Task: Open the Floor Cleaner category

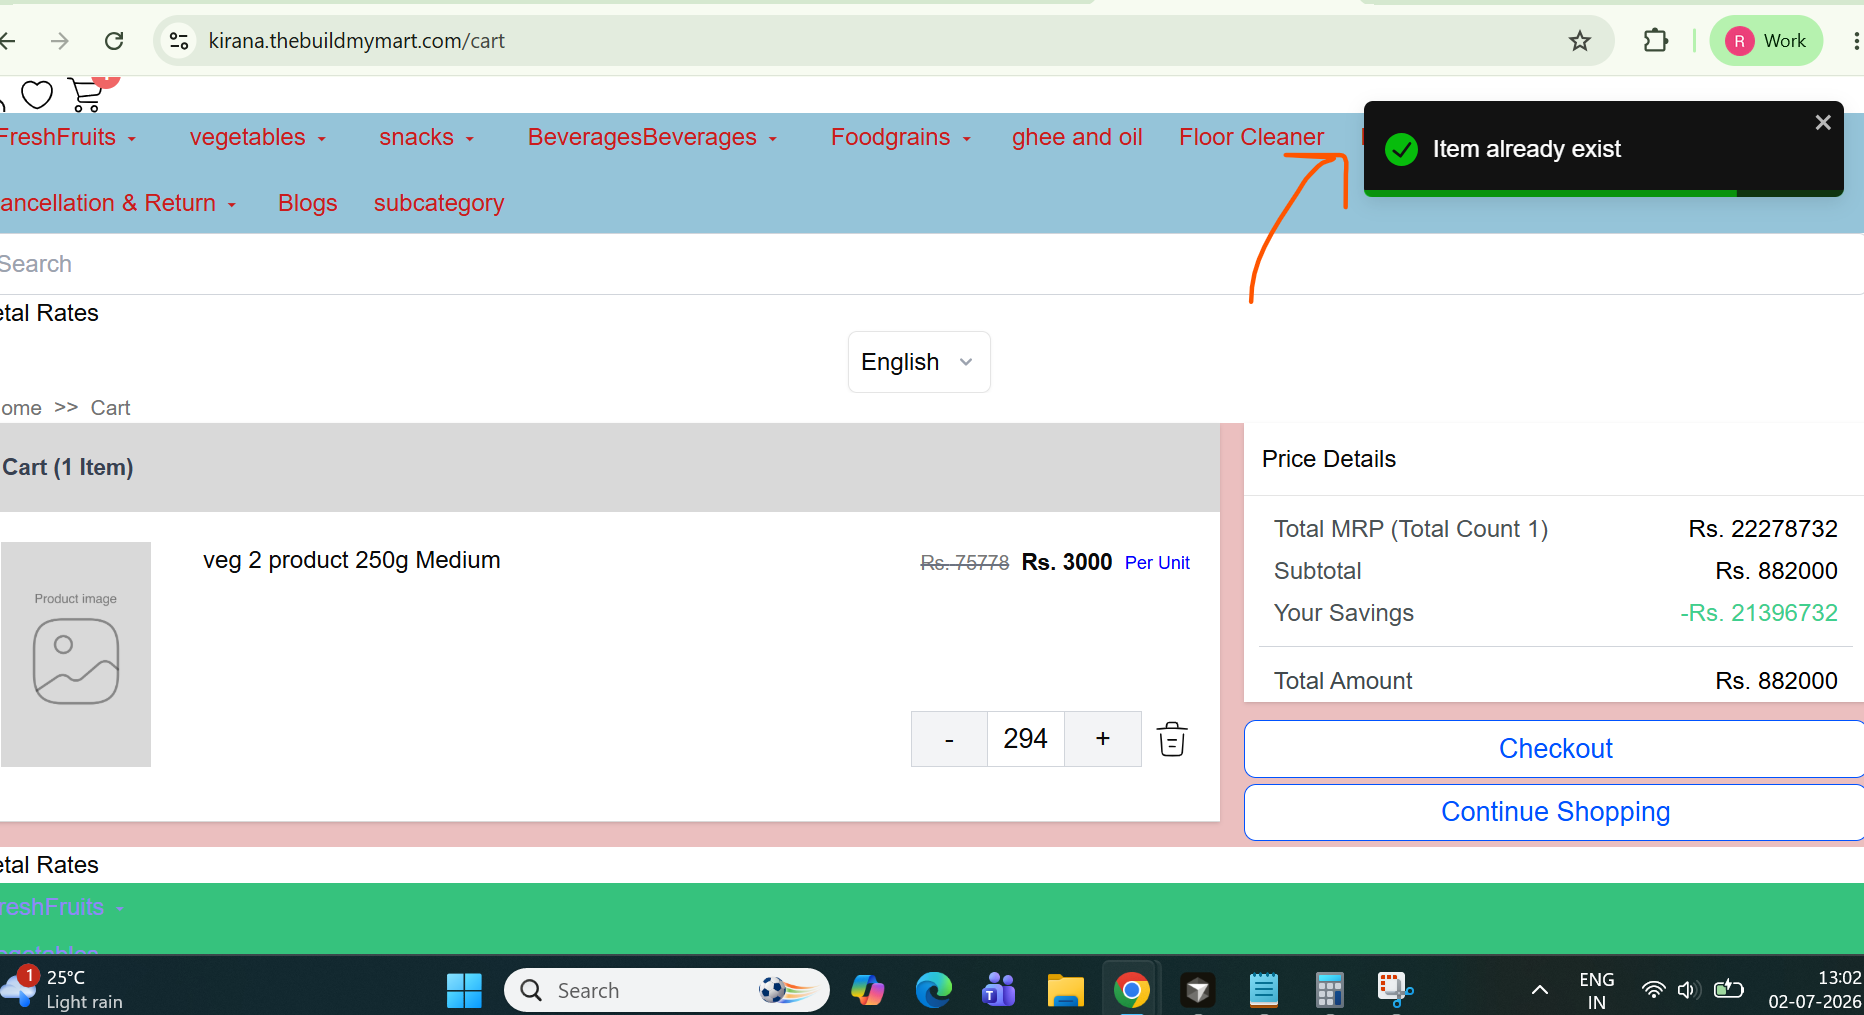Action: point(1251,137)
